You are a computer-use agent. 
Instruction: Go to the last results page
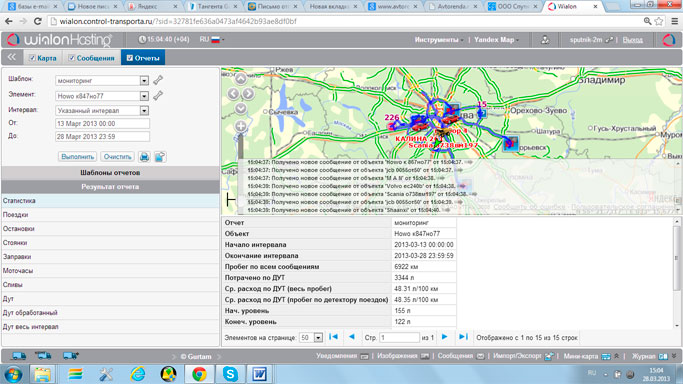(463, 337)
